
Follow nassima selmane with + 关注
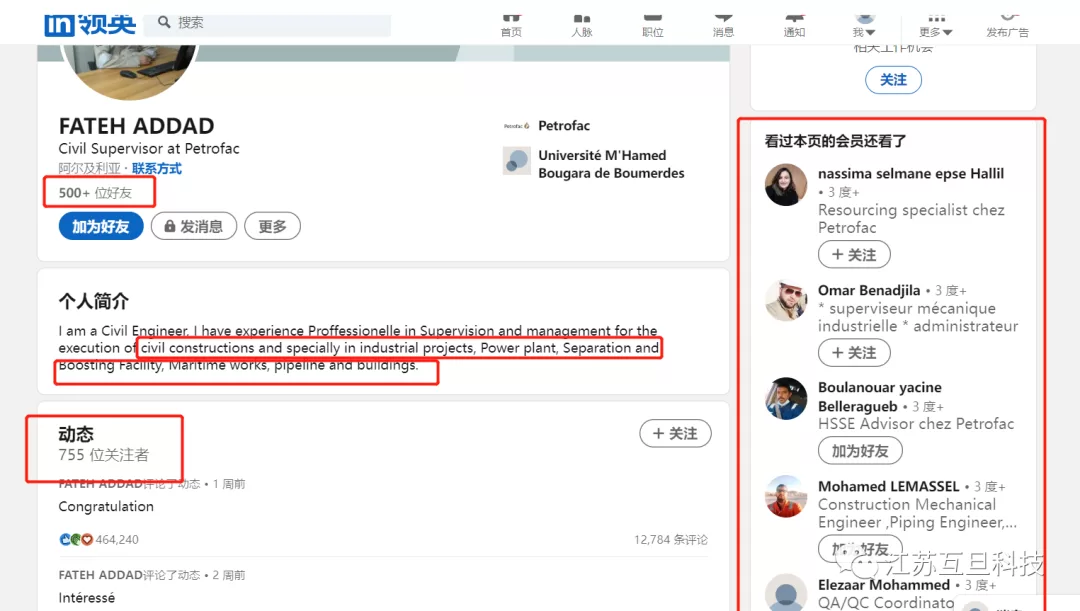click(854, 255)
